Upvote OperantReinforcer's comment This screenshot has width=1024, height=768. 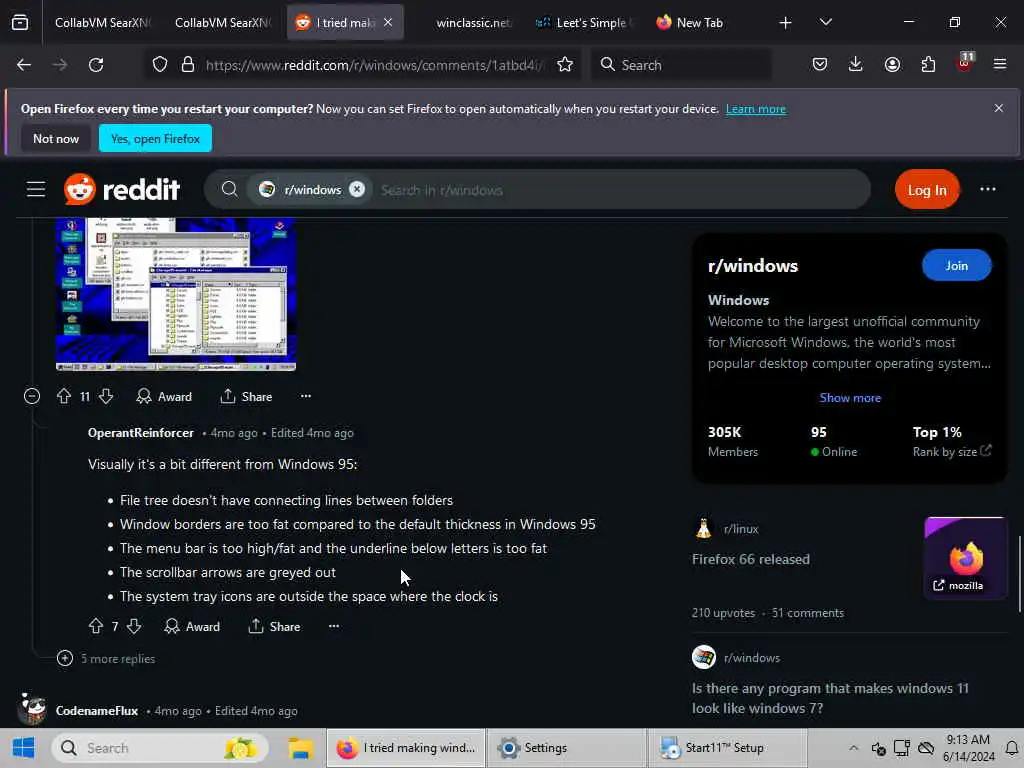(96, 626)
